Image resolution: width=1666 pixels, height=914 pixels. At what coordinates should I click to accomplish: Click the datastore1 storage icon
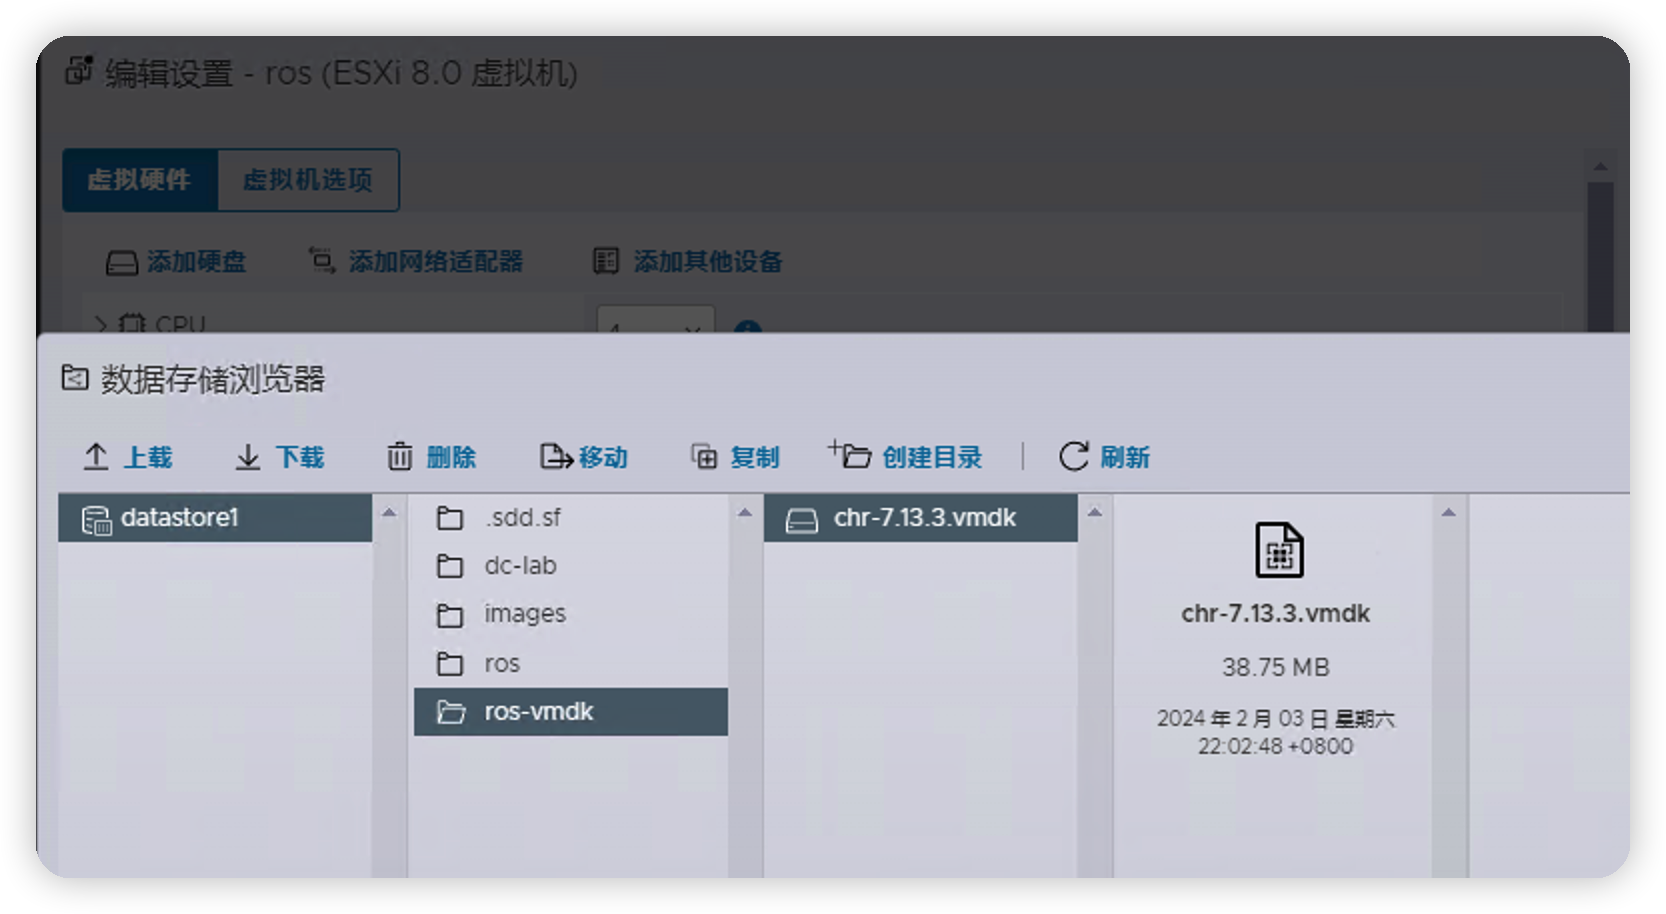(96, 519)
